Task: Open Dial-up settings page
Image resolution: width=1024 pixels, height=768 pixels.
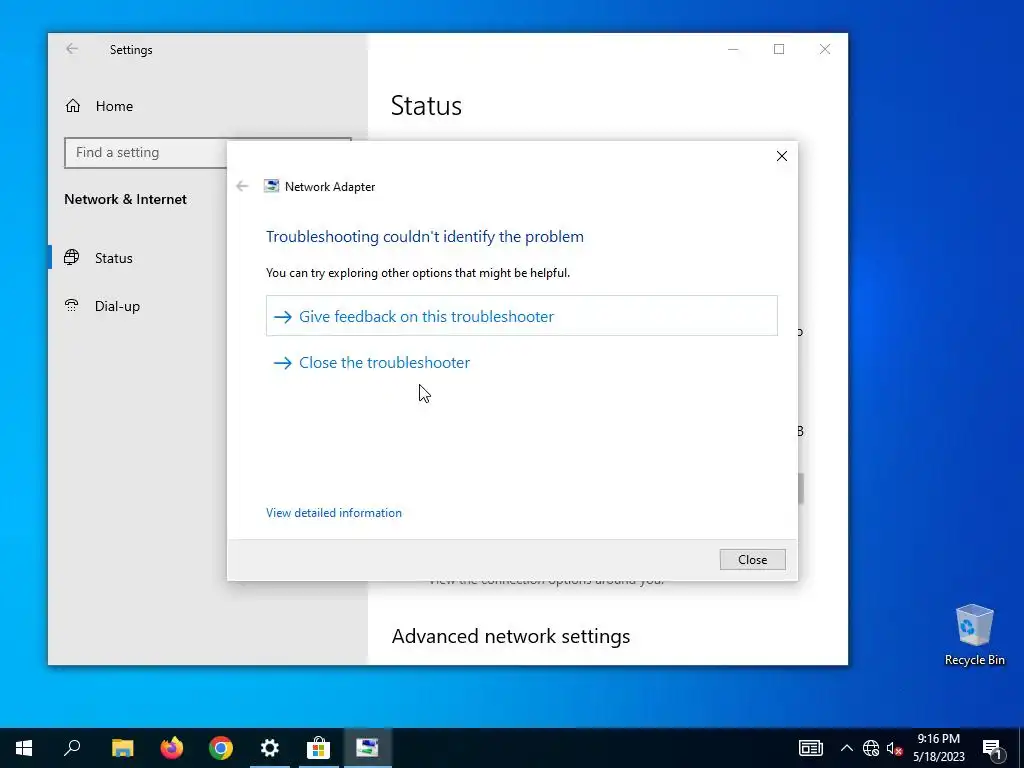Action: tap(118, 306)
